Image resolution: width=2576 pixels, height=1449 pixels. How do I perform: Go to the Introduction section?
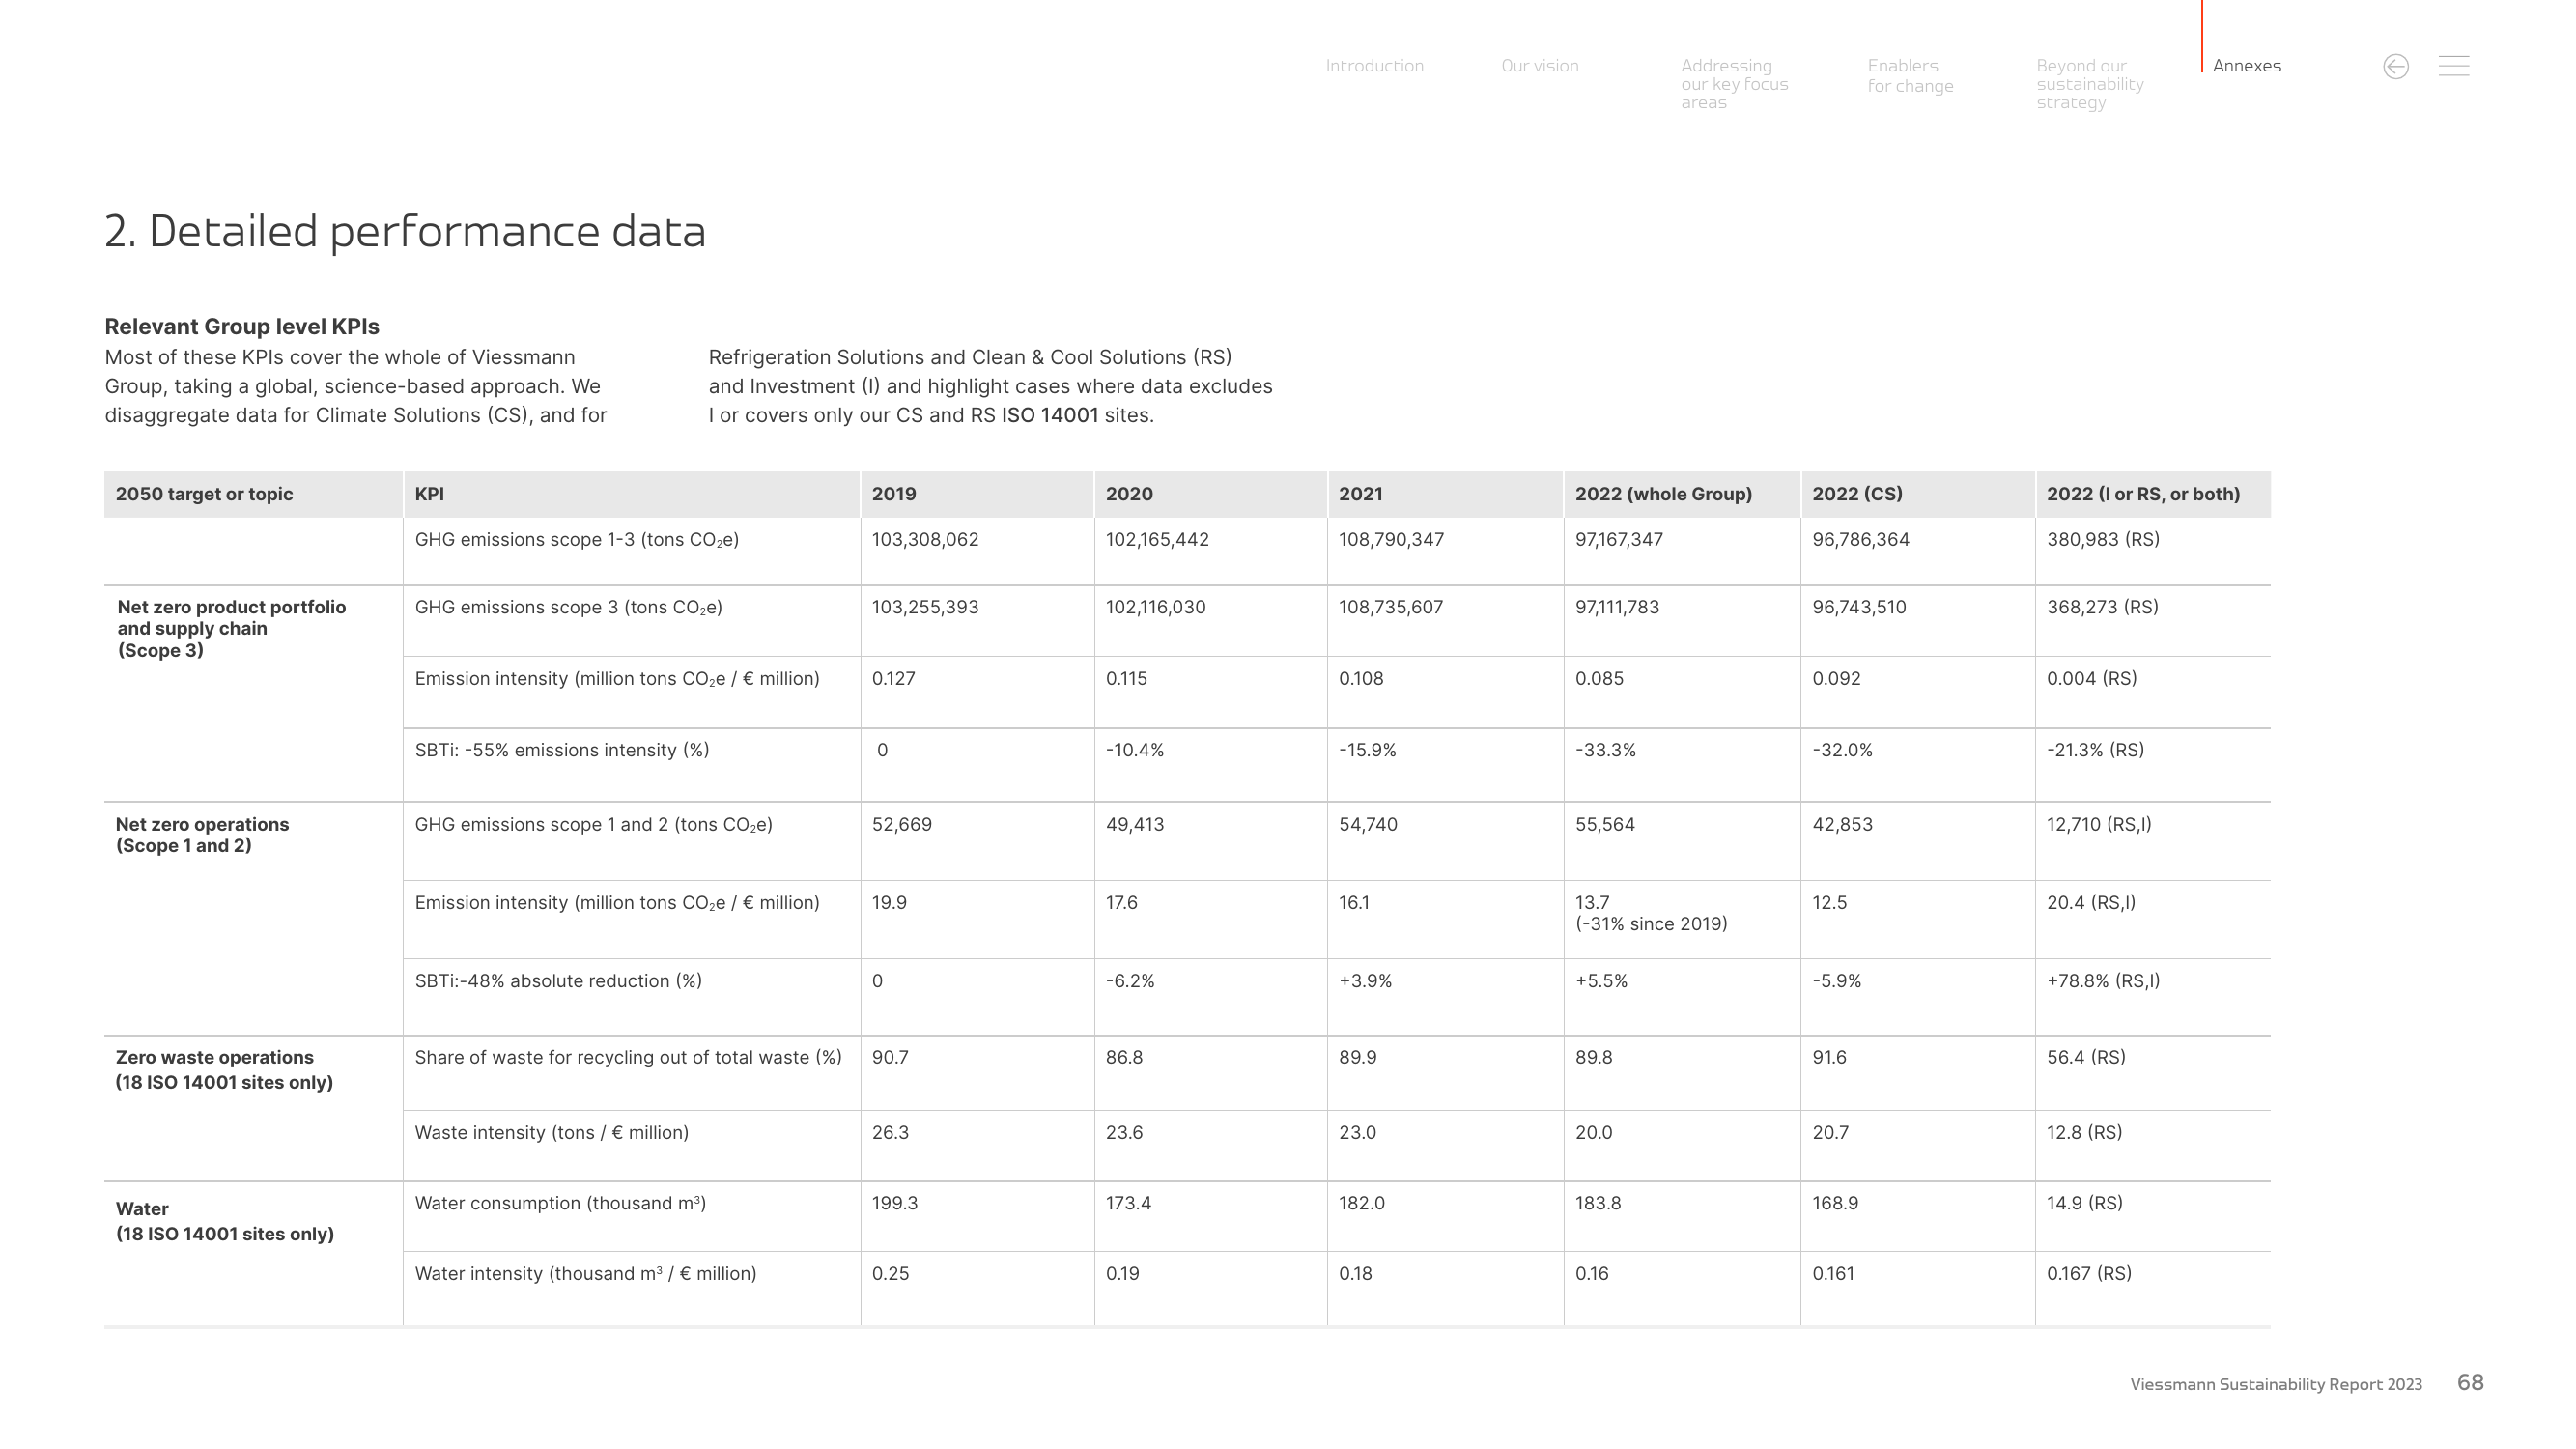point(1374,66)
